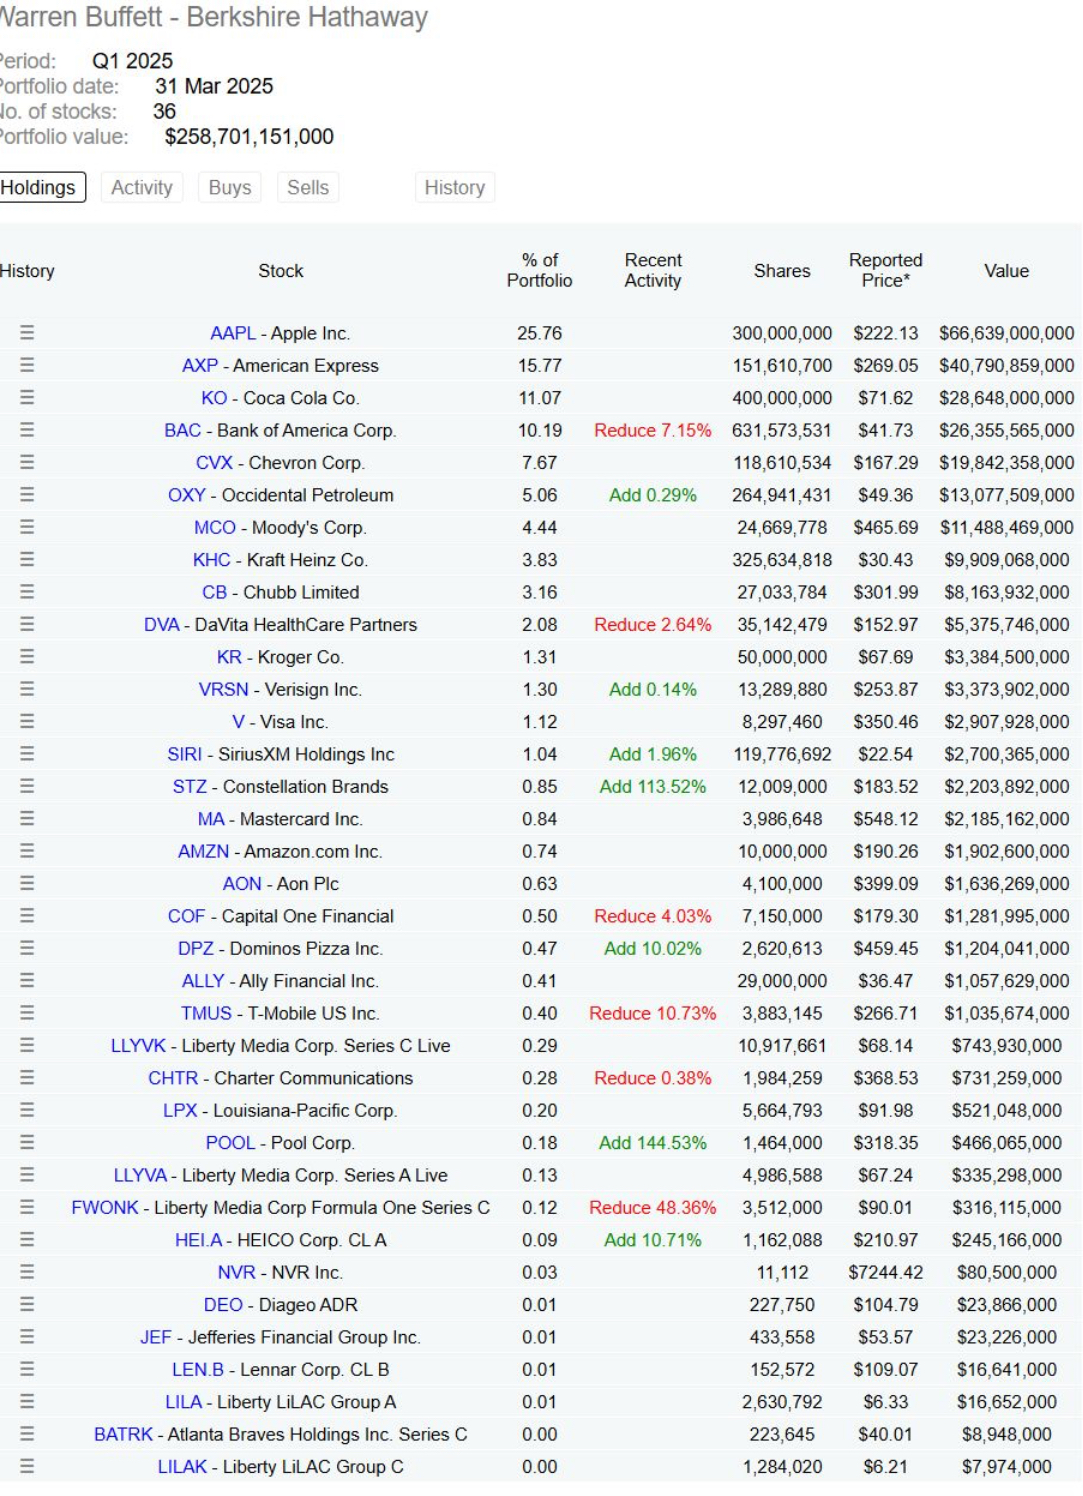This screenshot has height=1496, width=1083.
Task: Open history icon for Aon Plc row
Action: point(27,884)
